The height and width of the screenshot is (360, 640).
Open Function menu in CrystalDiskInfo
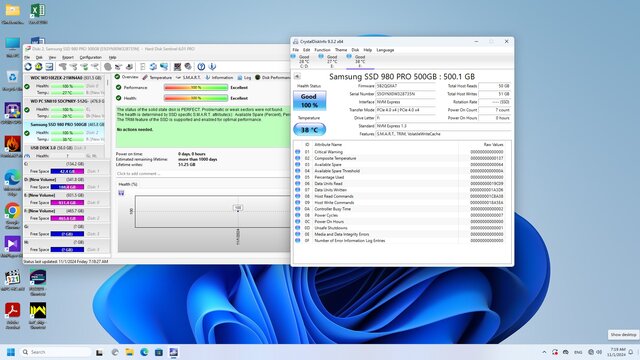(322, 50)
